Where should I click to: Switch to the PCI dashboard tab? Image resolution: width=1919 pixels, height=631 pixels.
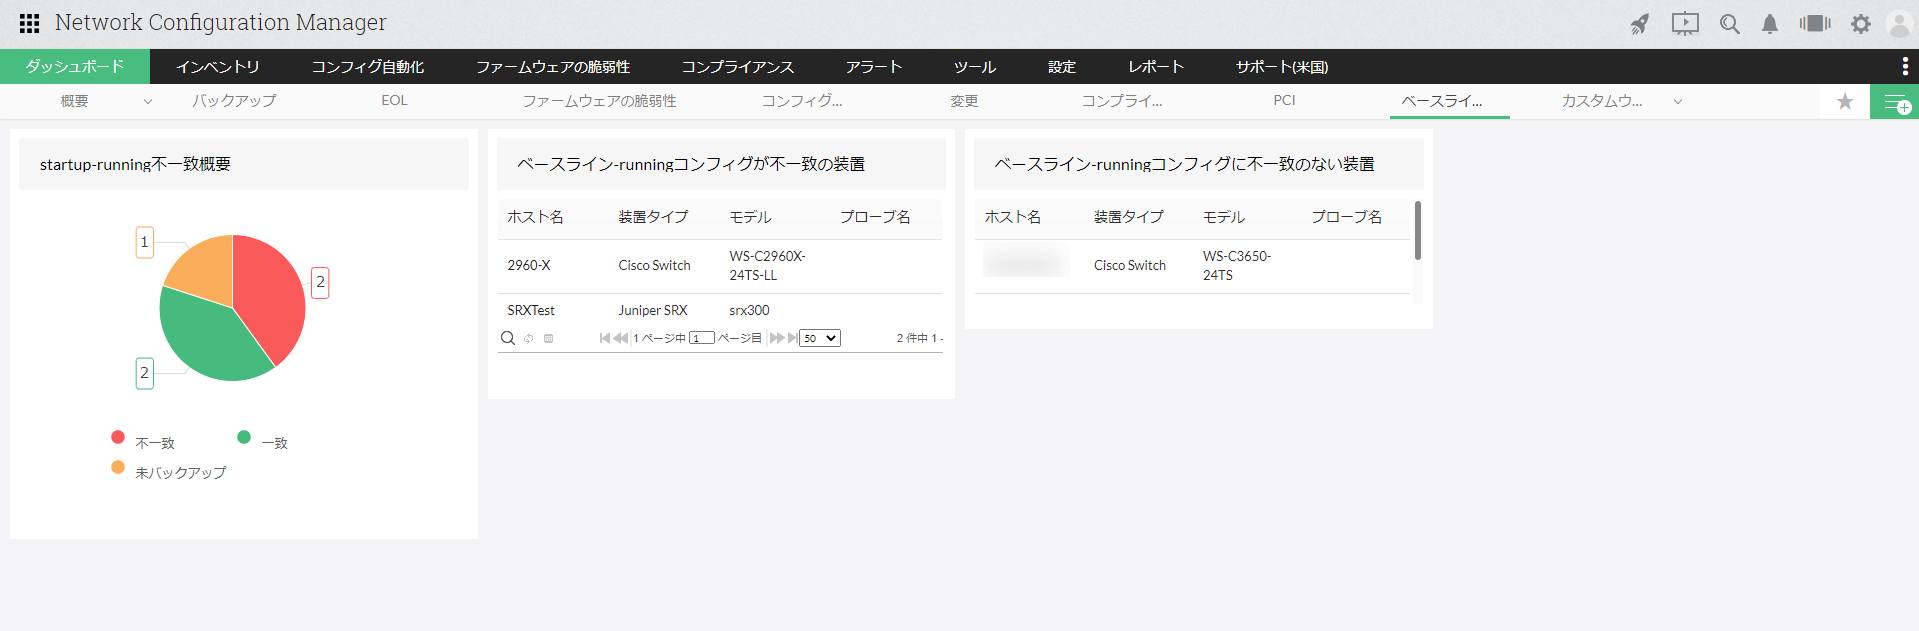1285,101
